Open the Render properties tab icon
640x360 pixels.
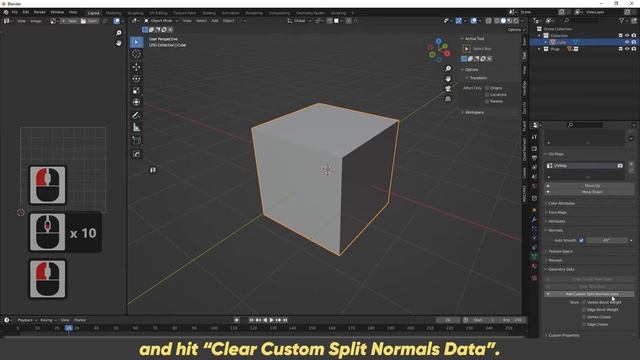click(x=534, y=149)
